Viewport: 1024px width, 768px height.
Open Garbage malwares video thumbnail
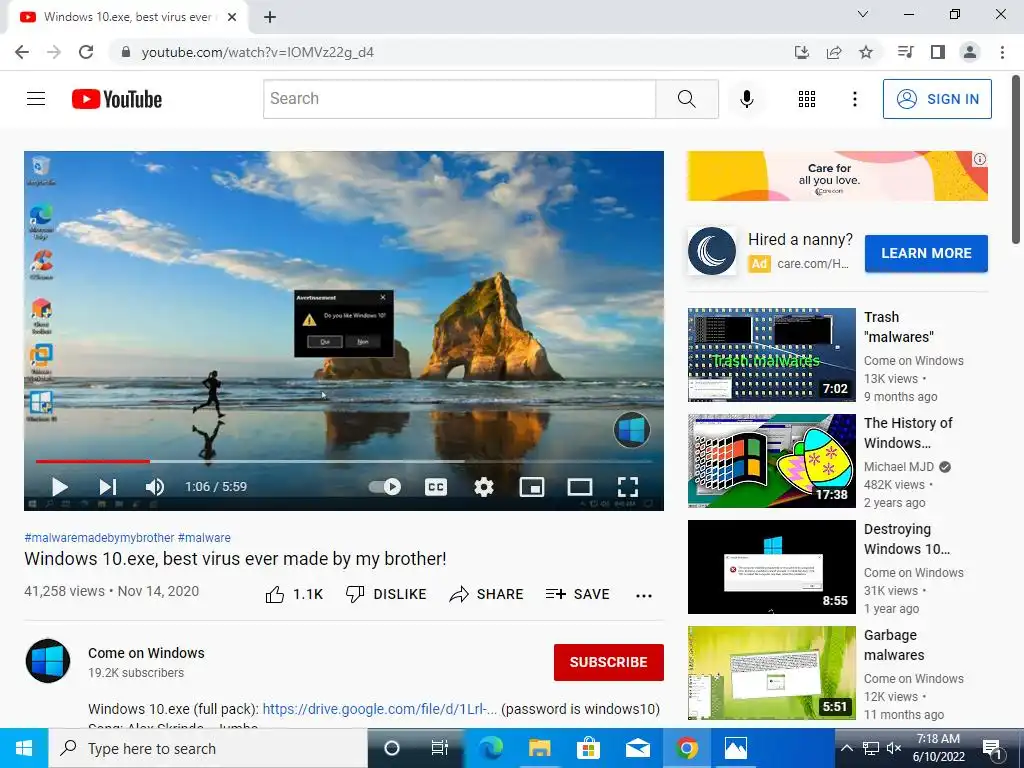pos(771,673)
